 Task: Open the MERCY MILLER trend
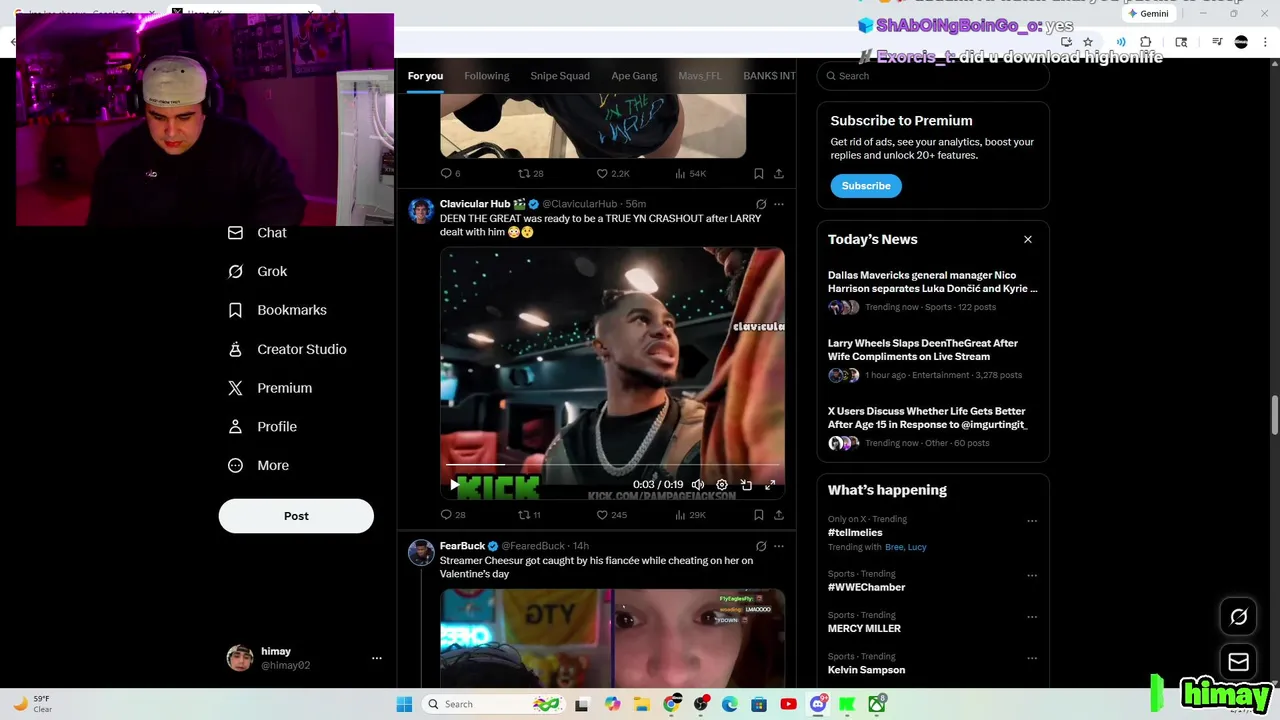pos(864,629)
